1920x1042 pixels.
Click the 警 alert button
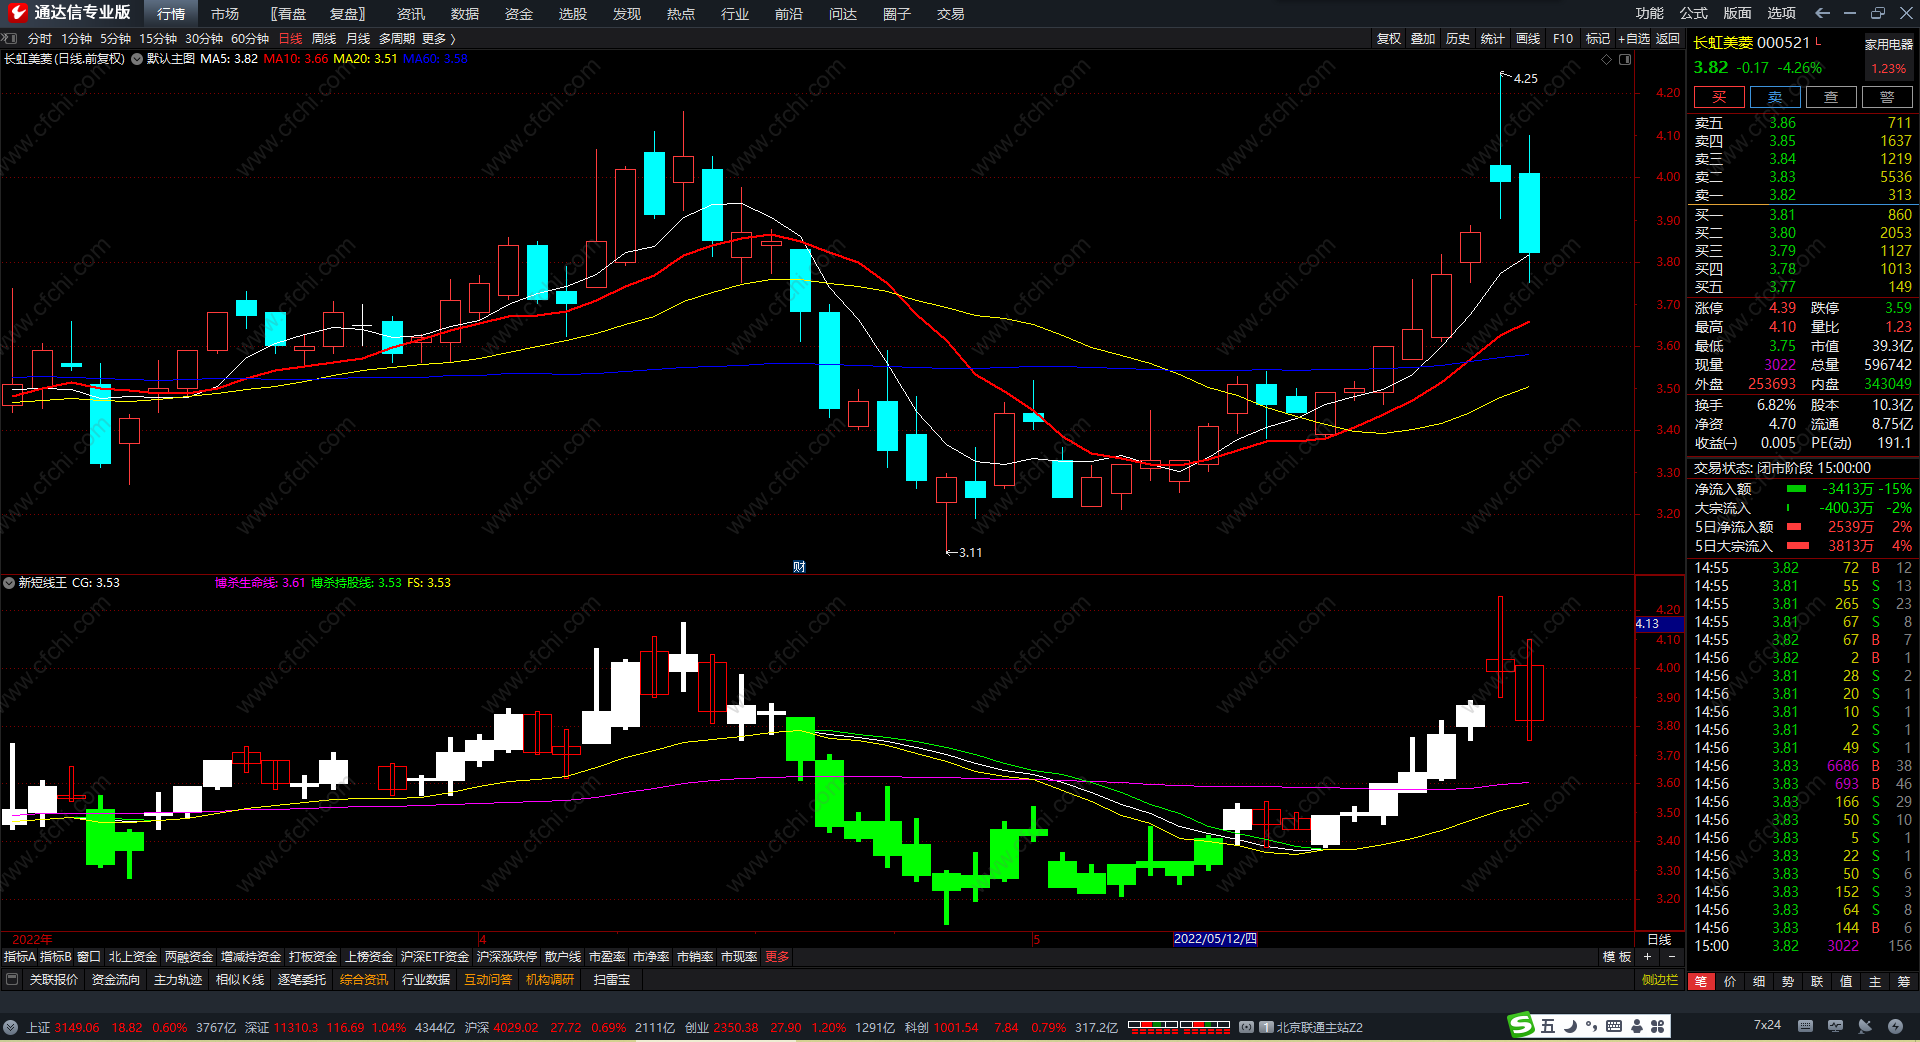click(1887, 97)
